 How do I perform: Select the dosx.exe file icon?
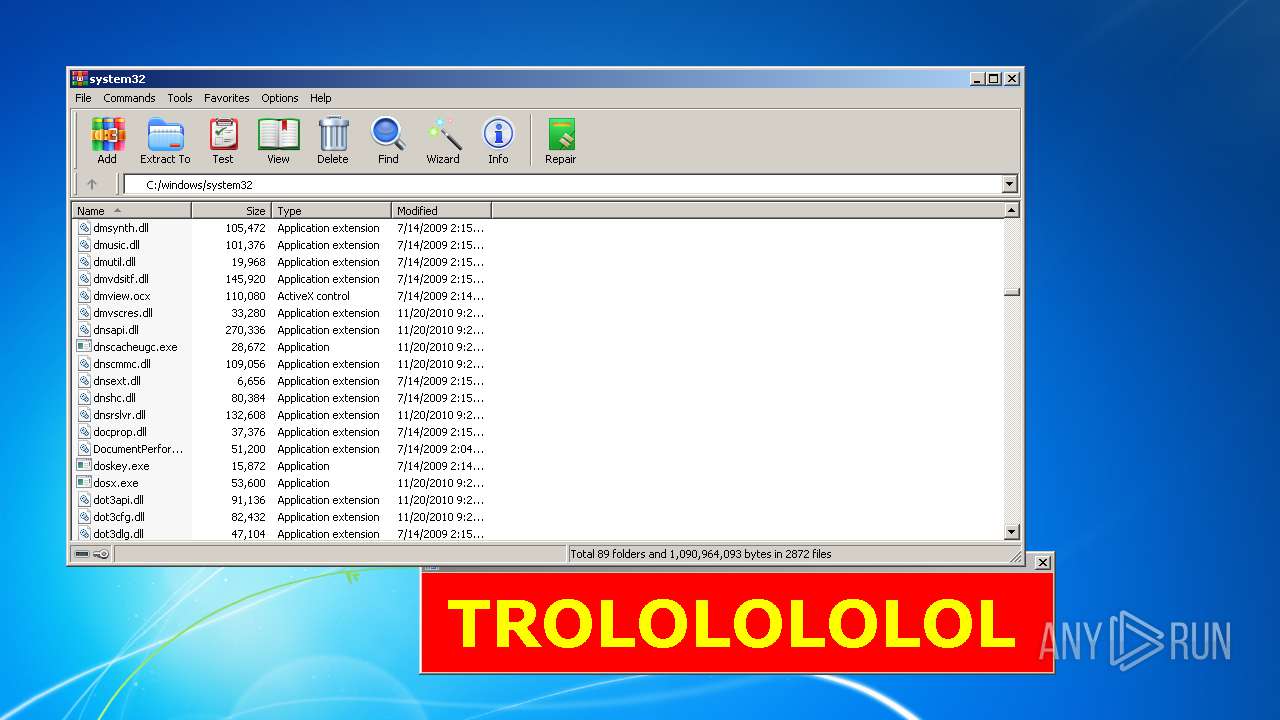(84, 483)
